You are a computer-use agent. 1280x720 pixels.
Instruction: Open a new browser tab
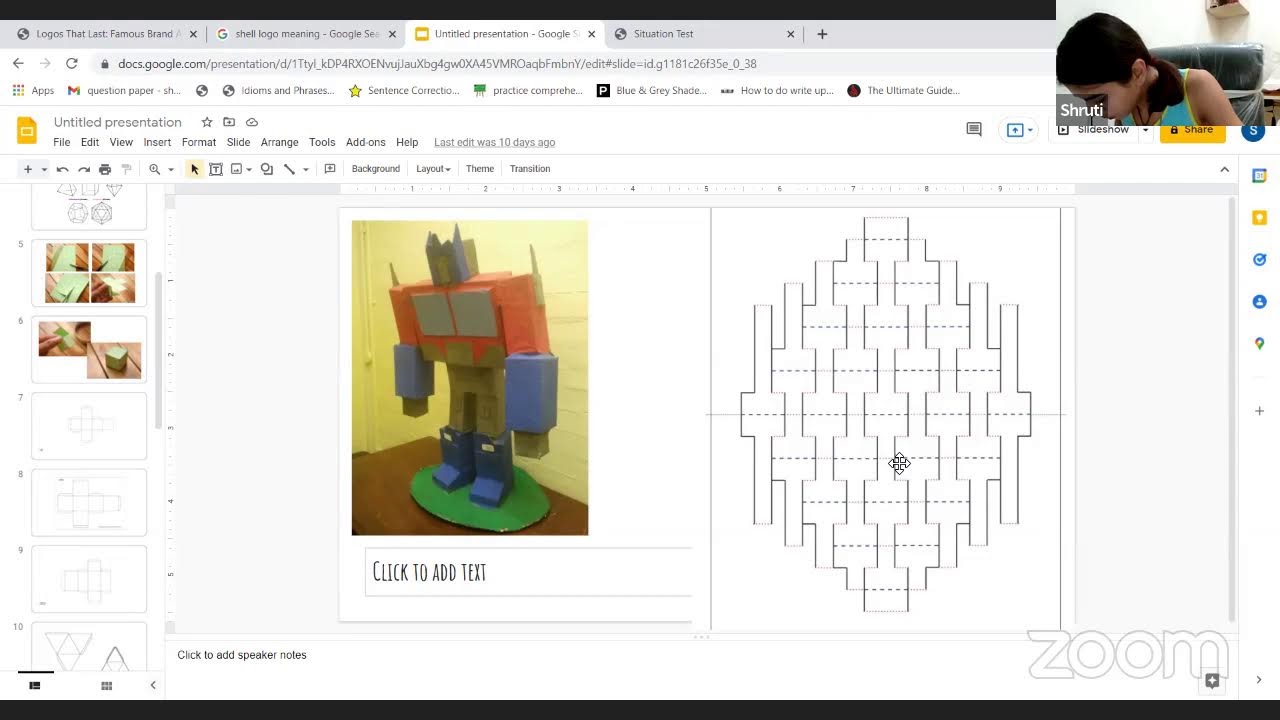click(x=822, y=34)
